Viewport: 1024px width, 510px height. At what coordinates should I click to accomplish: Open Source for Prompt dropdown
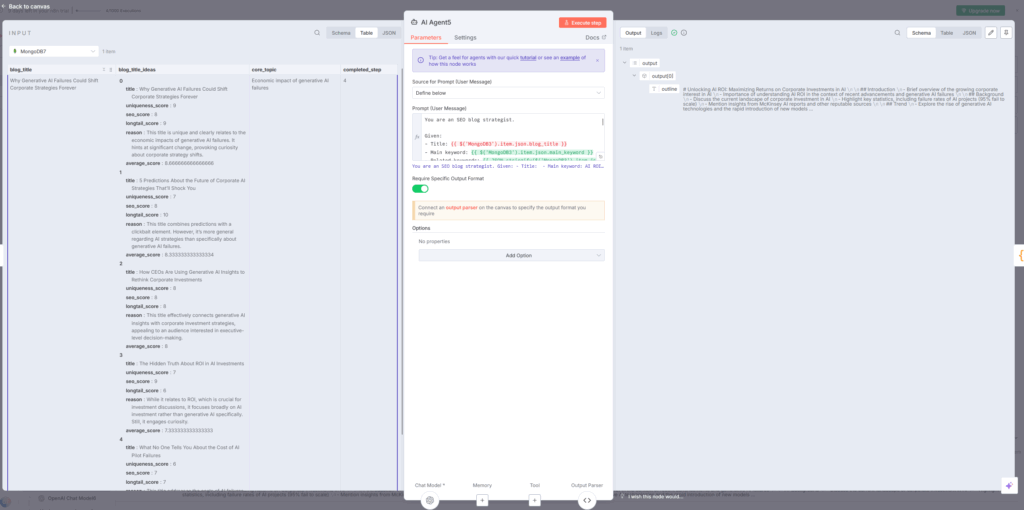[x=508, y=92]
